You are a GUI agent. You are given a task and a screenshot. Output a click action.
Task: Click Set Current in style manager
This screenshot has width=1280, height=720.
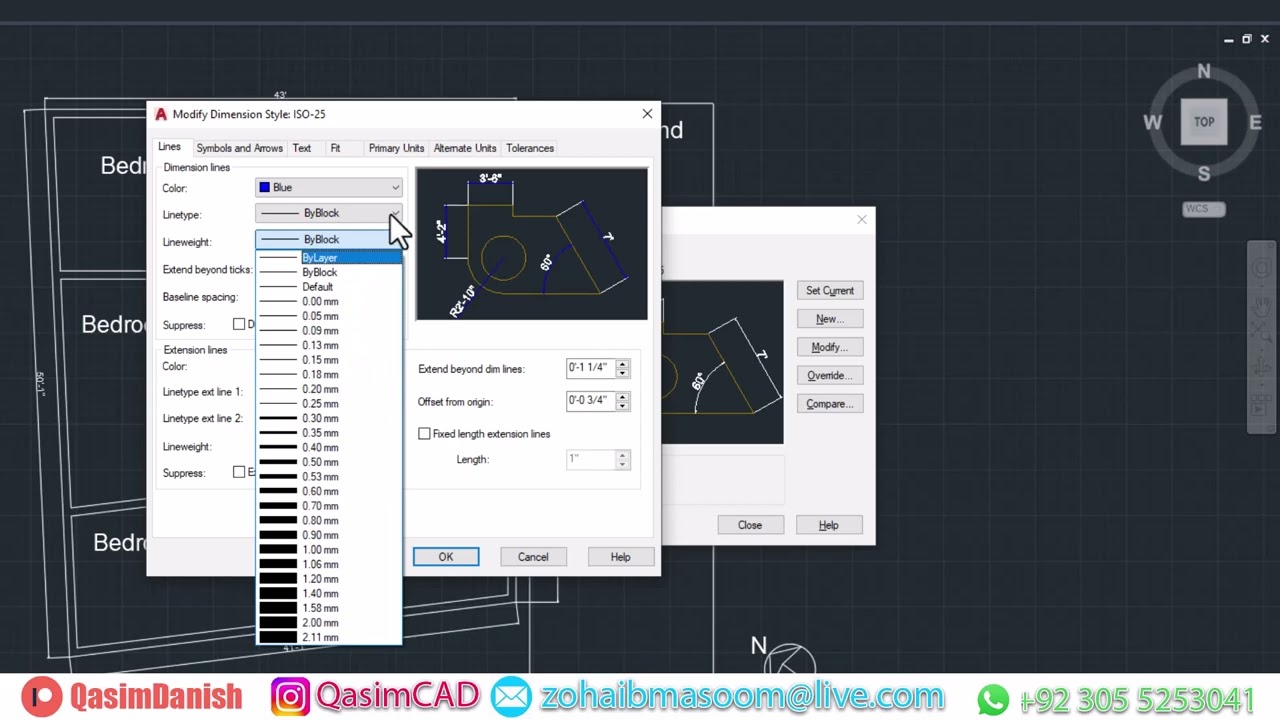(830, 291)
